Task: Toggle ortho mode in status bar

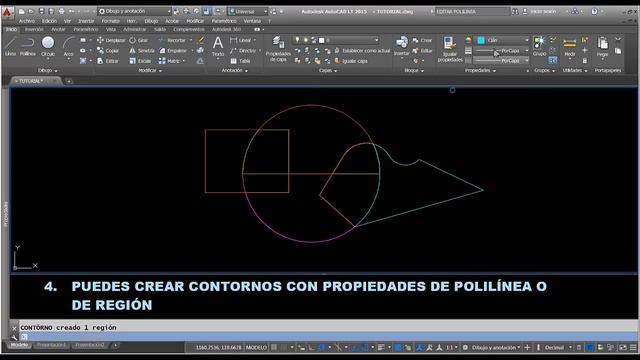Action: (x=311, y=348)
